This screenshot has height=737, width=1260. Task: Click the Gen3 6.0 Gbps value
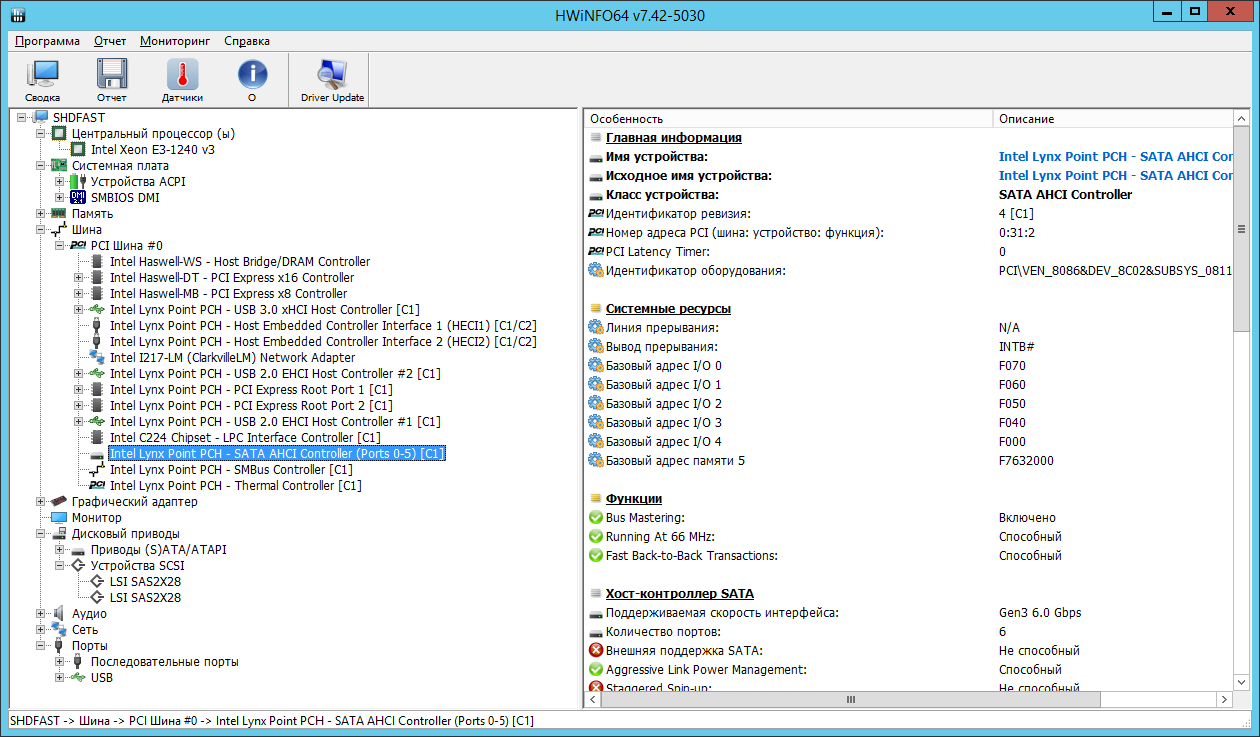[1040, 613]
